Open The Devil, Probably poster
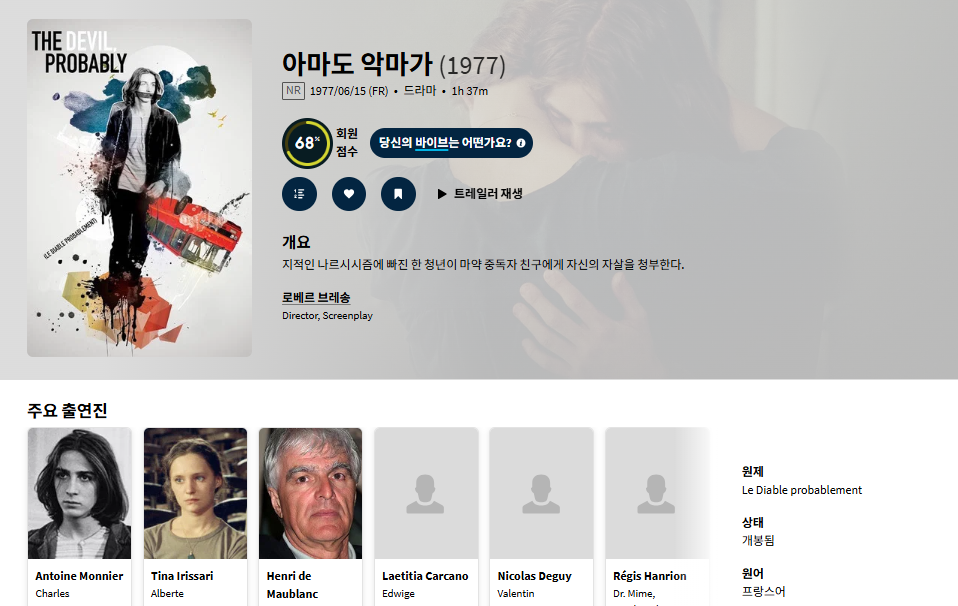 click(139, 188)
